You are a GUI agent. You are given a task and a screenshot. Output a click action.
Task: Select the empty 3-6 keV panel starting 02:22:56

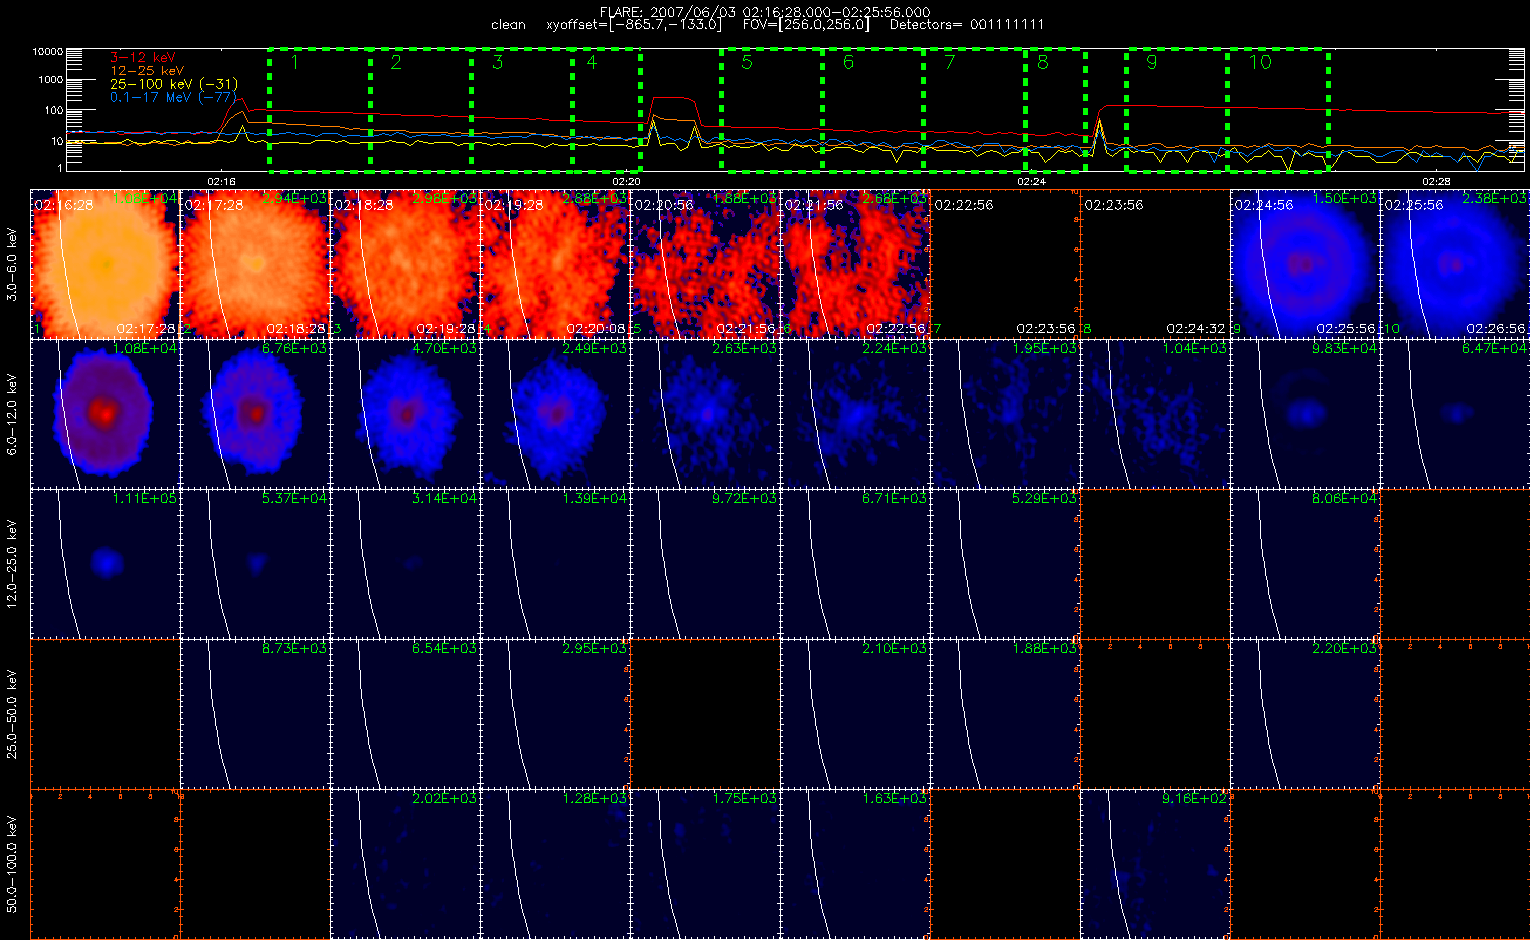point(1005,263)
